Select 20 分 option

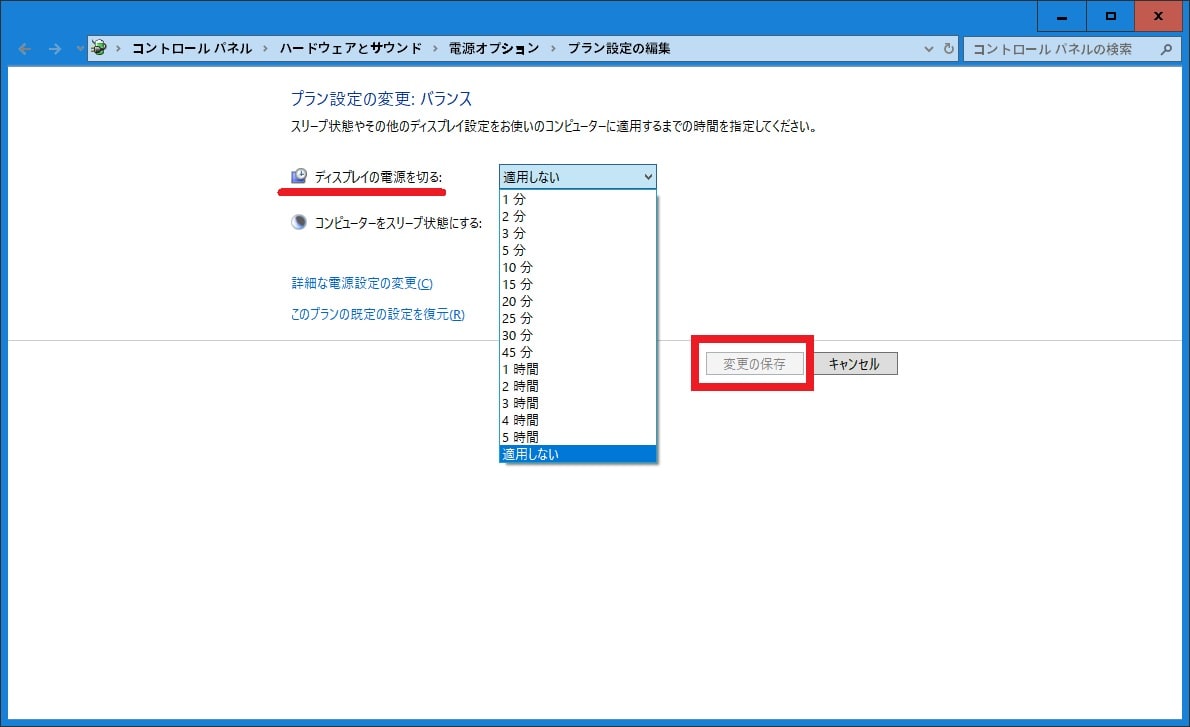(578, 301)
